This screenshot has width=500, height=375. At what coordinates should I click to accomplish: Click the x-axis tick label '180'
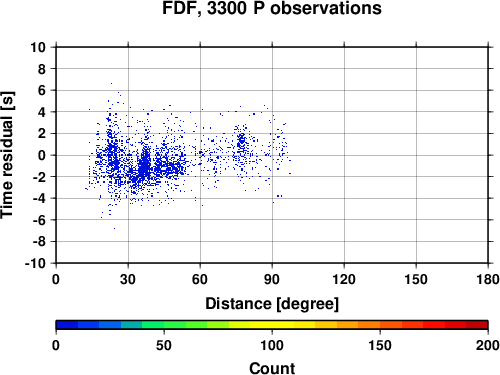[488, 279]
